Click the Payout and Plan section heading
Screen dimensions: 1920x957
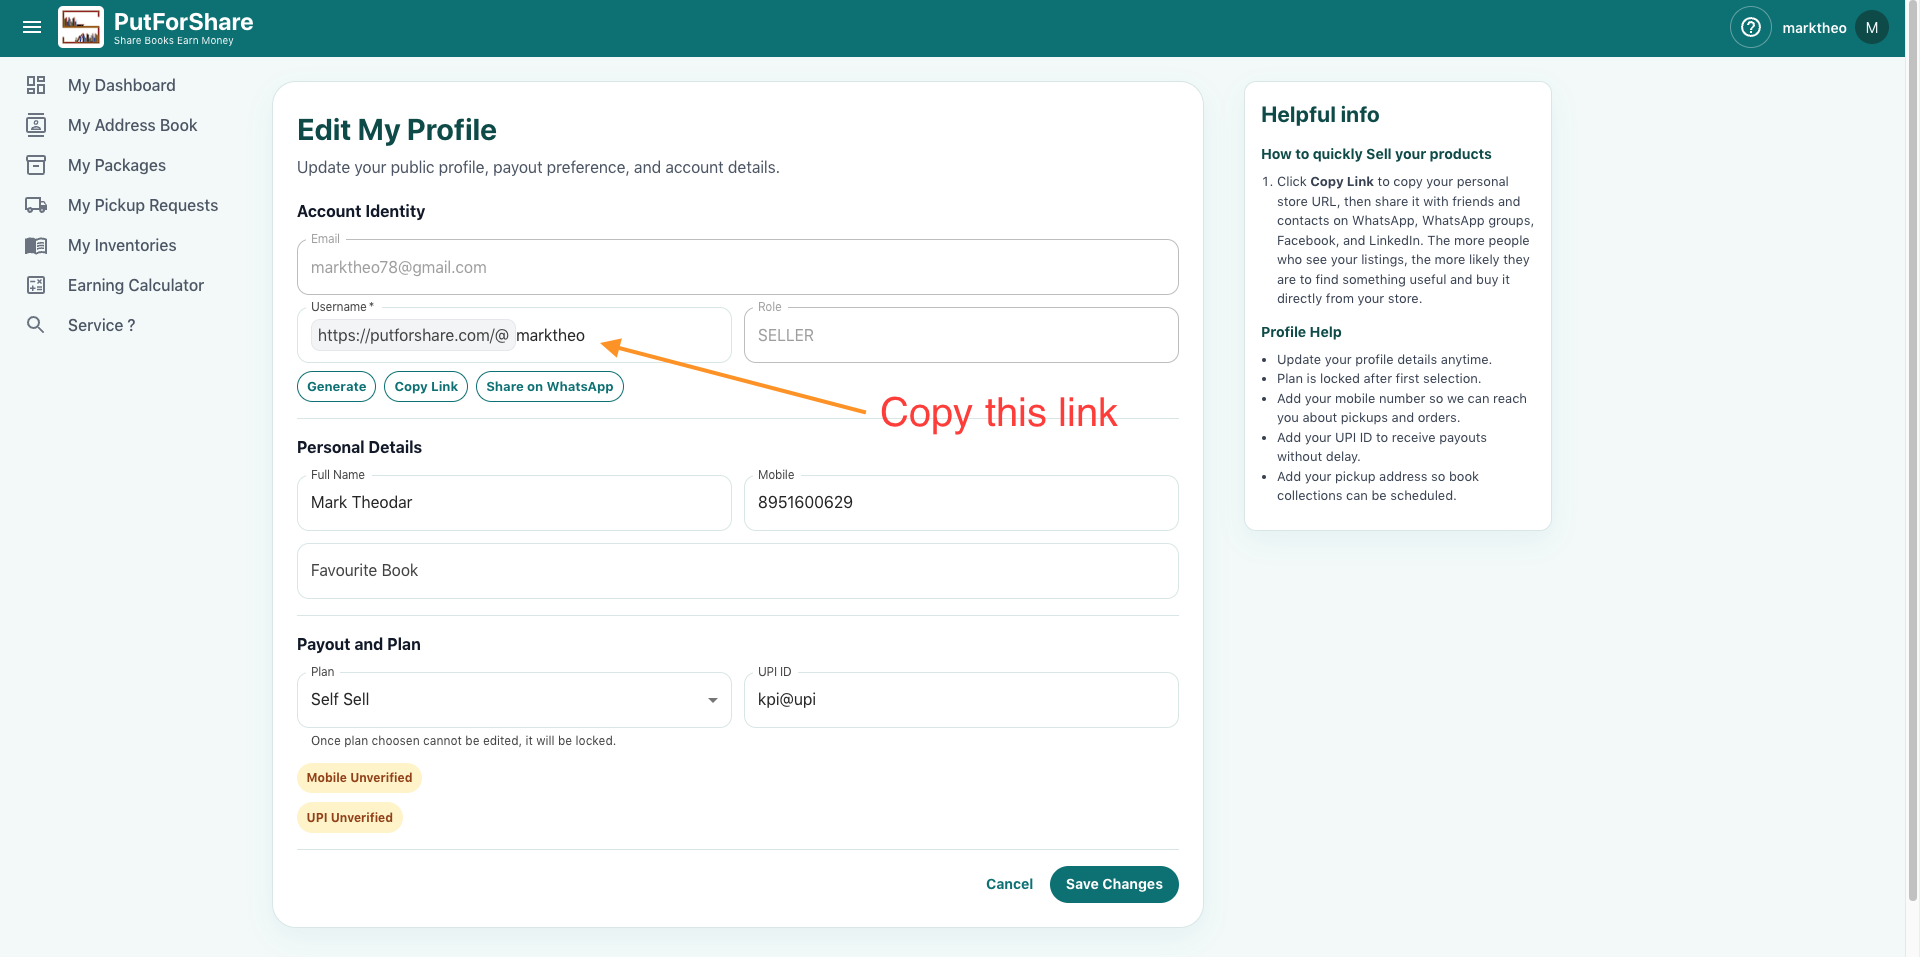coord(359,644)
